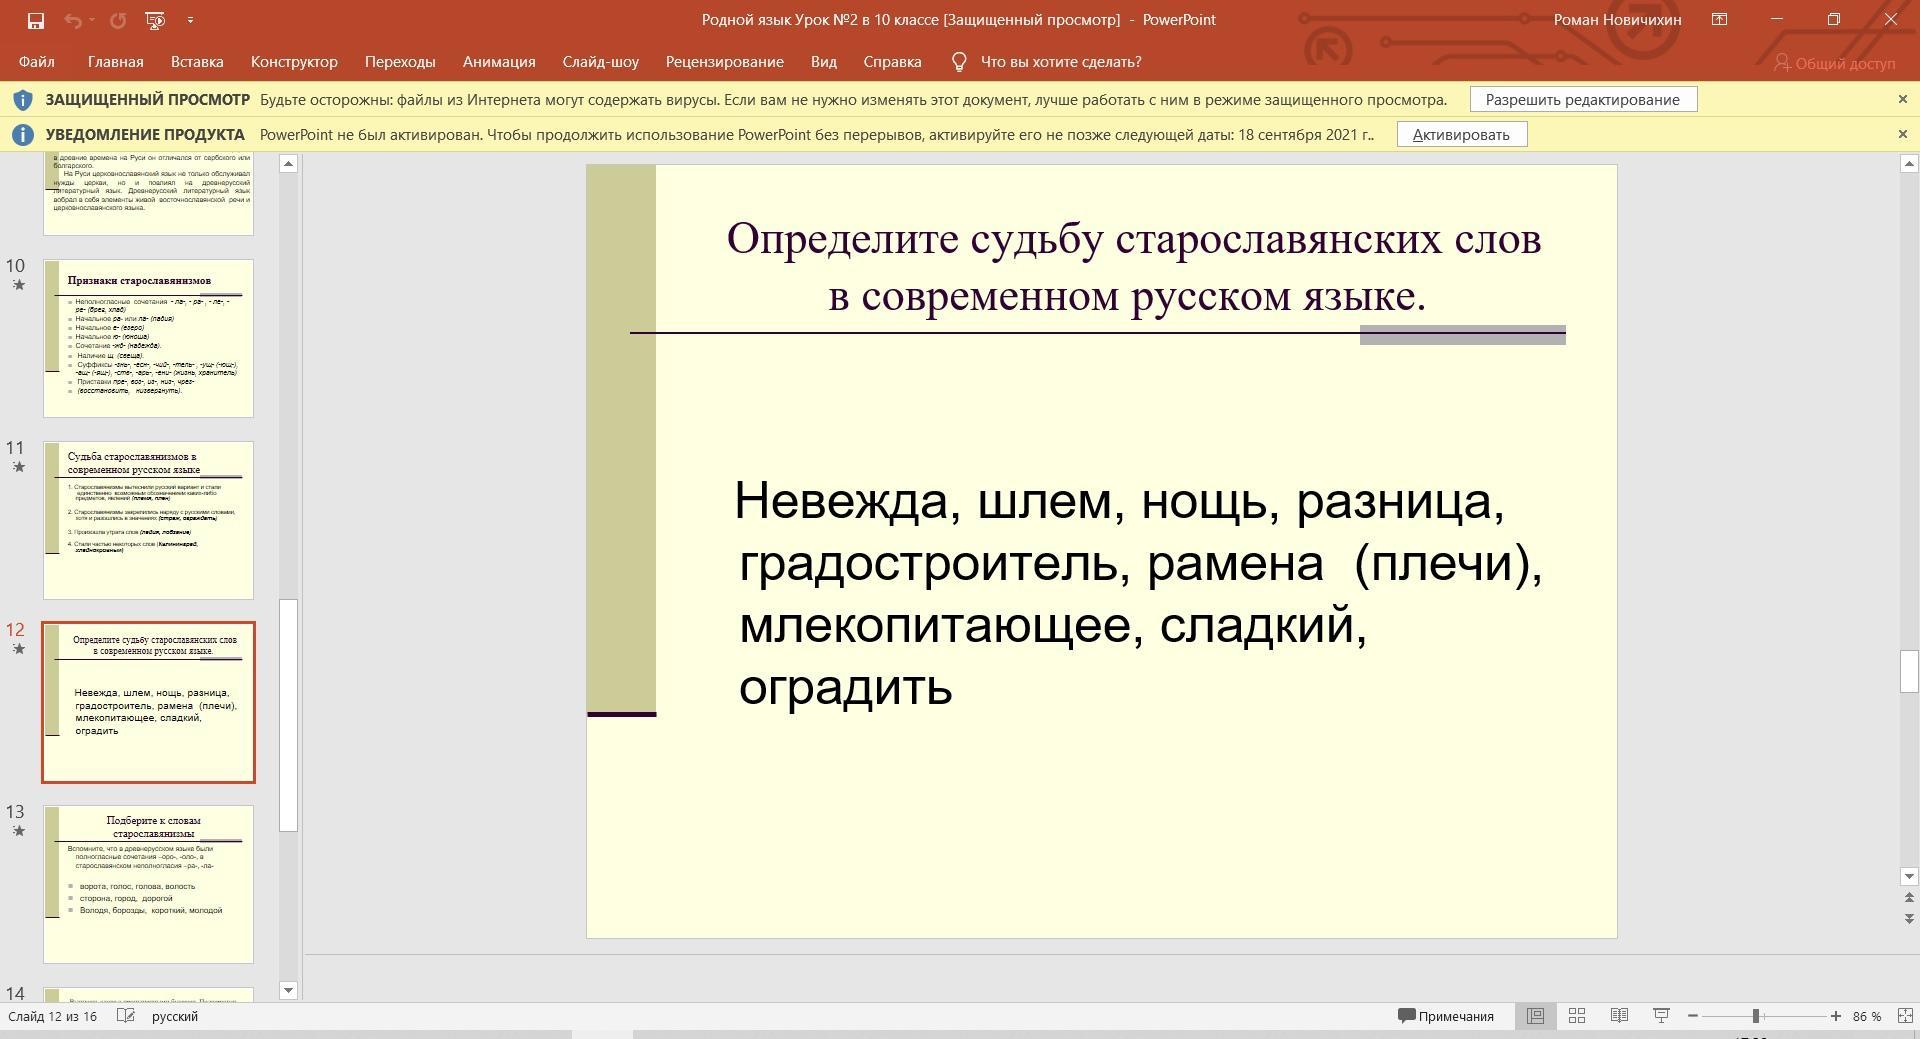The width and height of the screenshot is (1920, 1039).
Task: Go to the next slide using the double arrow
Action: coord(1908,918)
